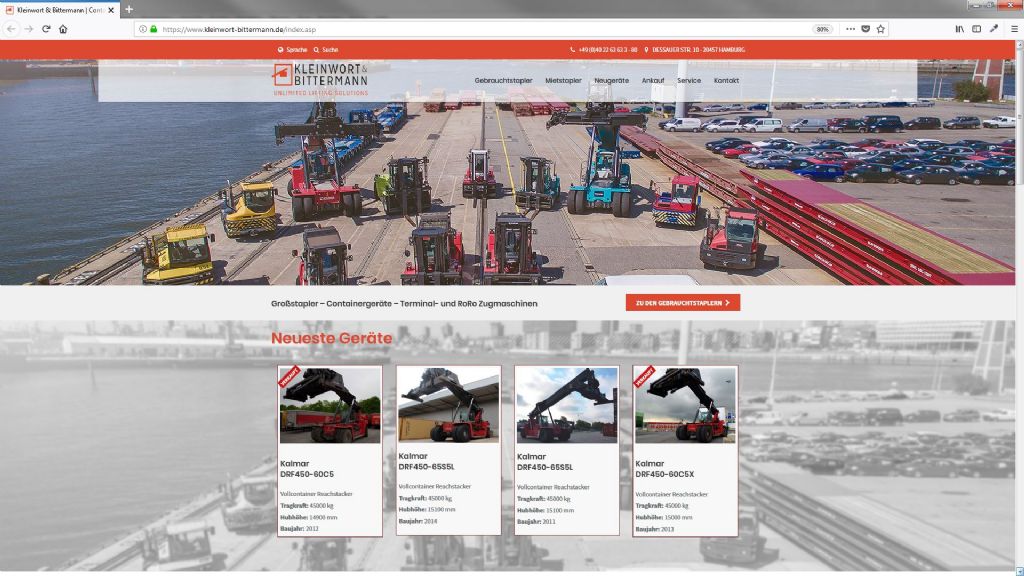
Task: Open the Library bookmarks icon
Action: click(959, 29)
